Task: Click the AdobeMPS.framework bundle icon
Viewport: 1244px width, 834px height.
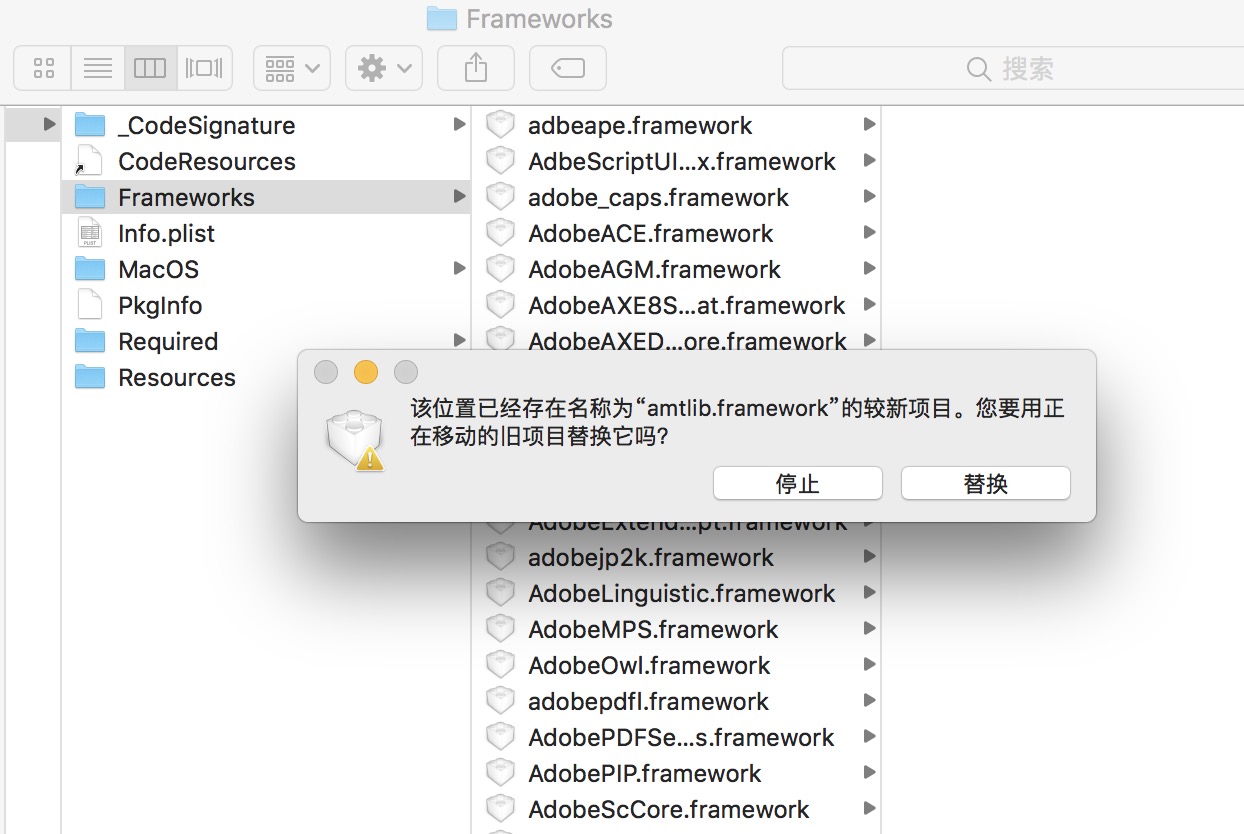Action: [x=500, y=629]
